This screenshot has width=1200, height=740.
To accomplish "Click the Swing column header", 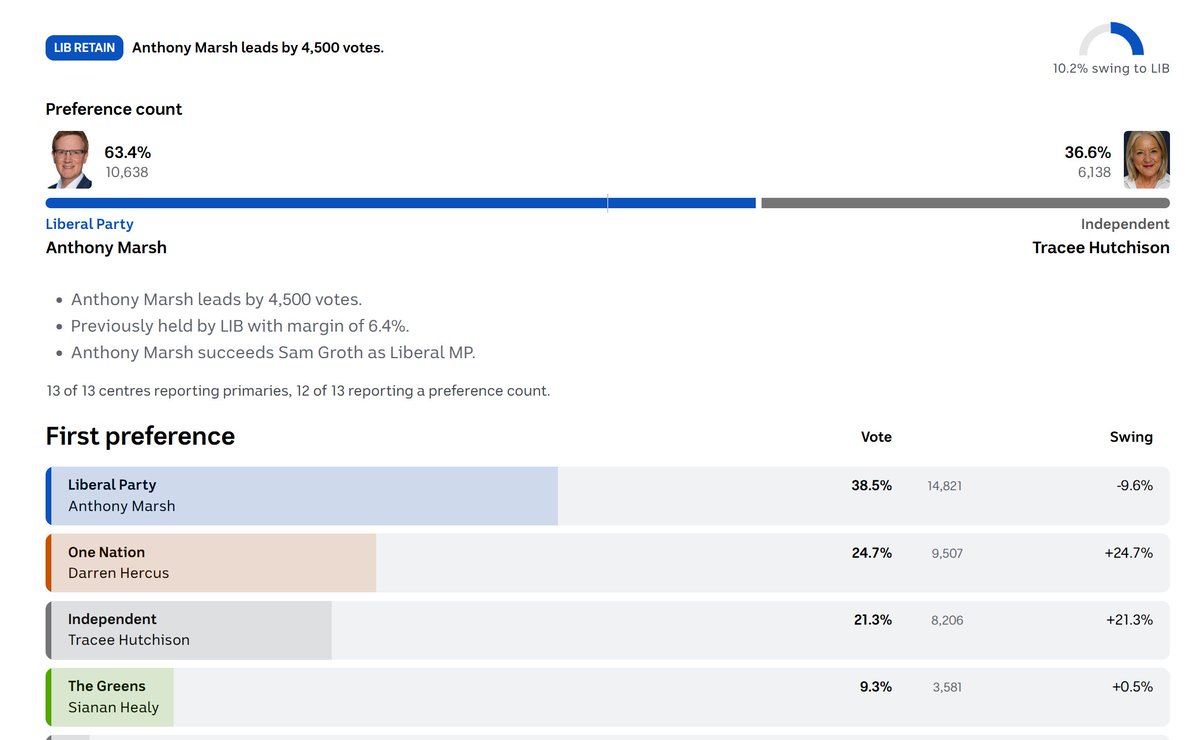I will coord(1131,437).
